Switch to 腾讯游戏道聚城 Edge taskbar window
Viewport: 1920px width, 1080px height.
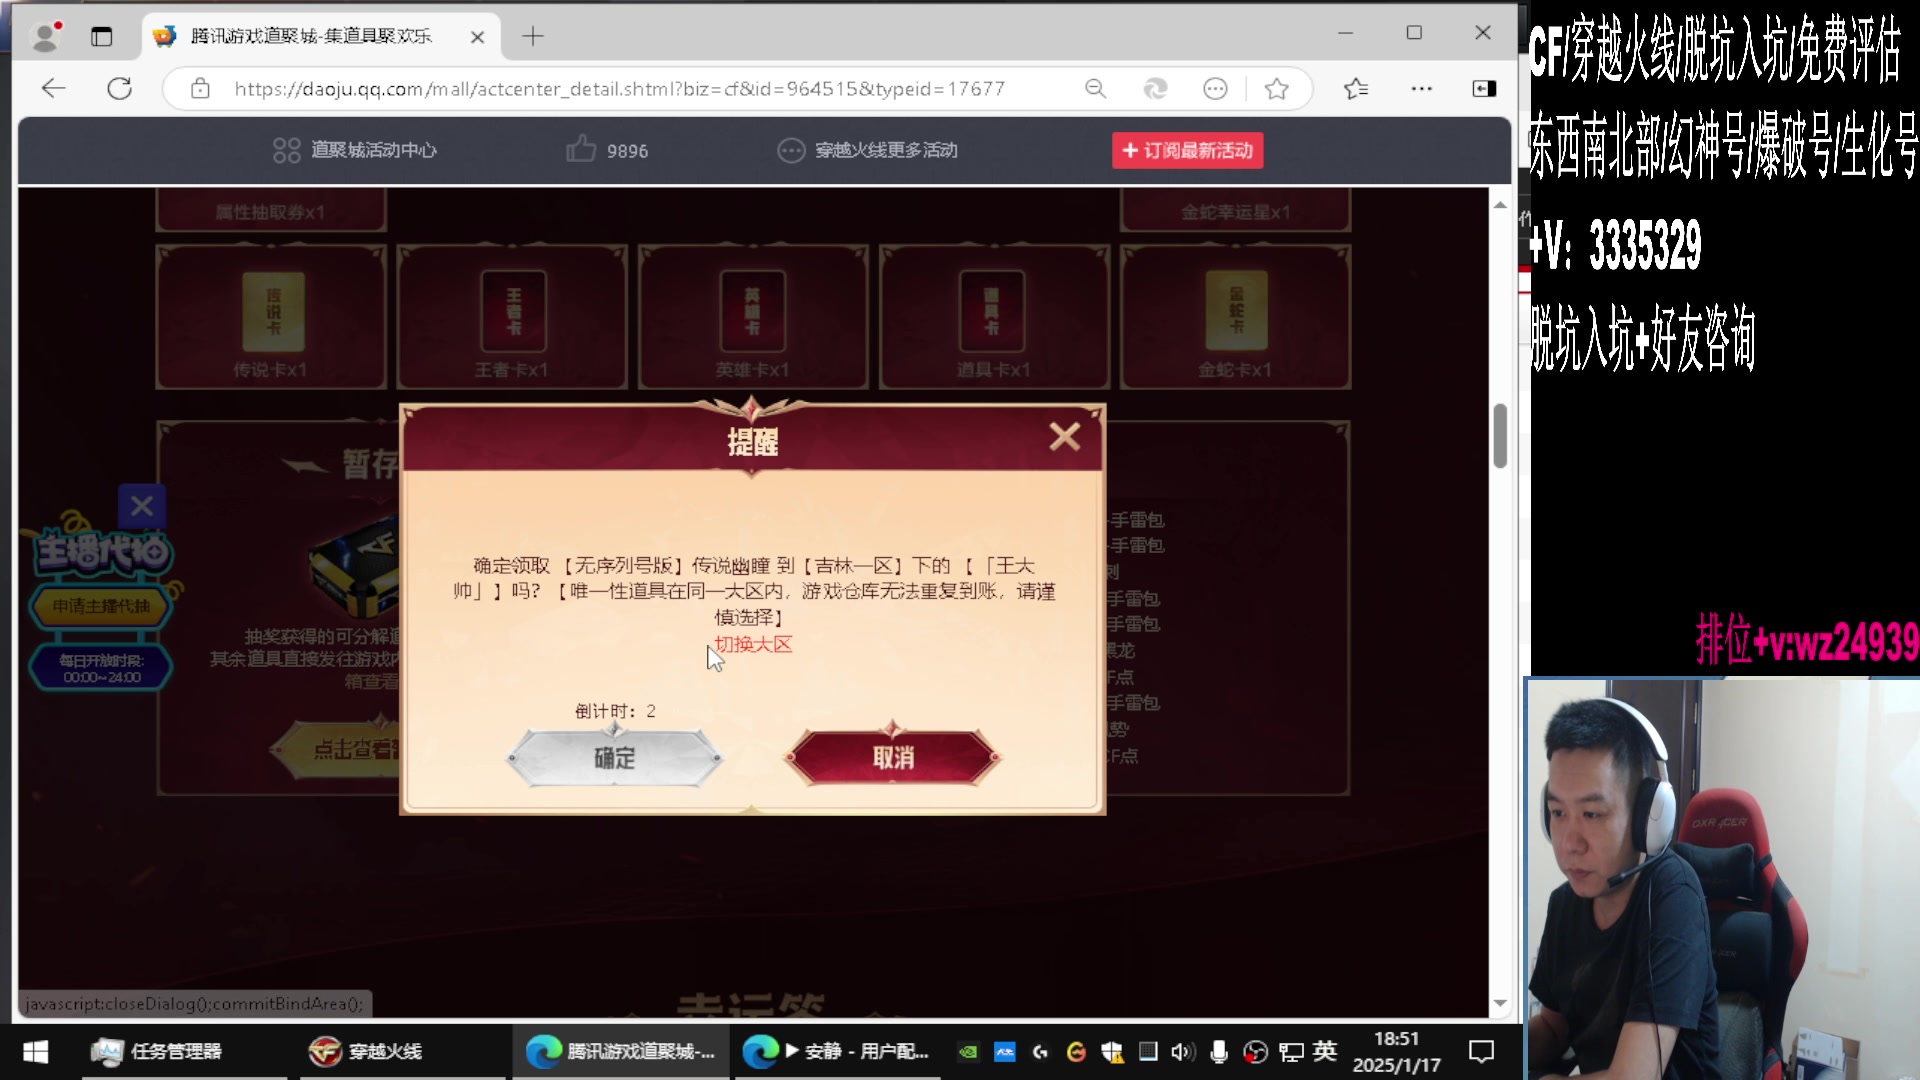click(621, 1052)
